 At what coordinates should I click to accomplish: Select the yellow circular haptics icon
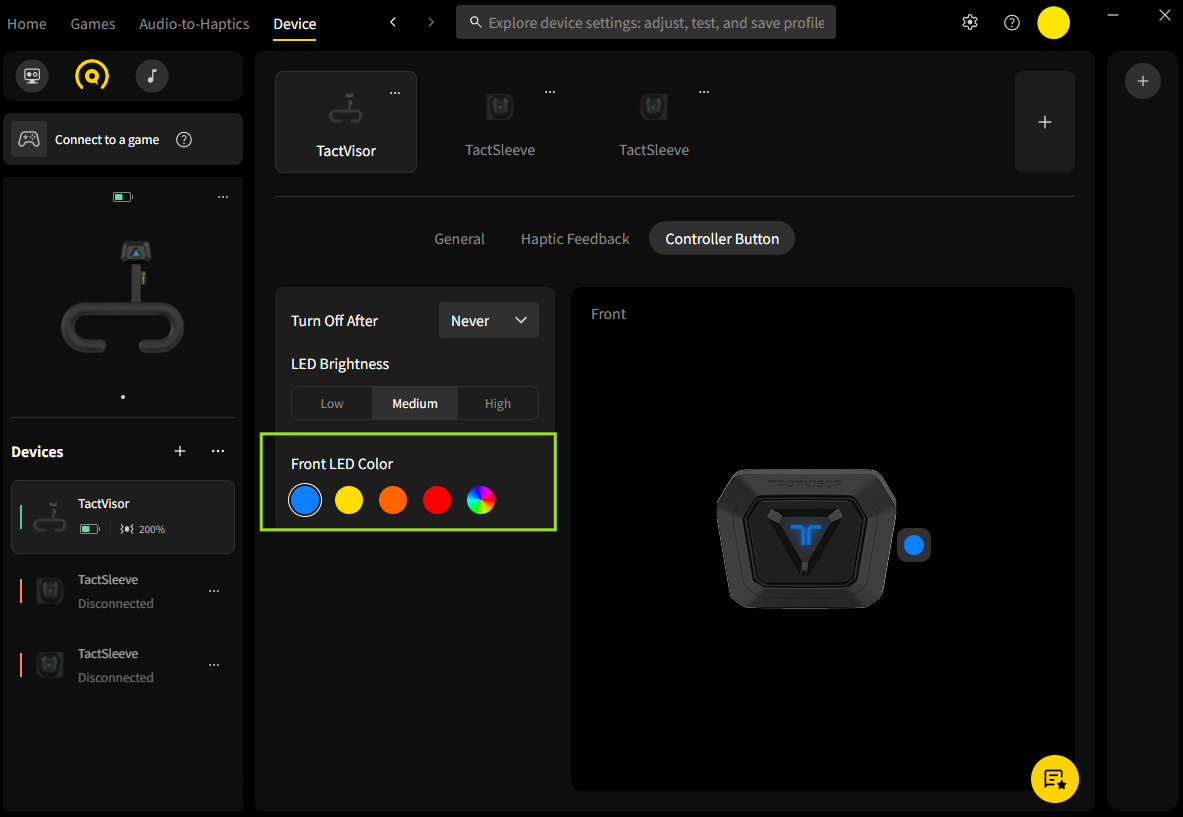(x=92, y=75)
